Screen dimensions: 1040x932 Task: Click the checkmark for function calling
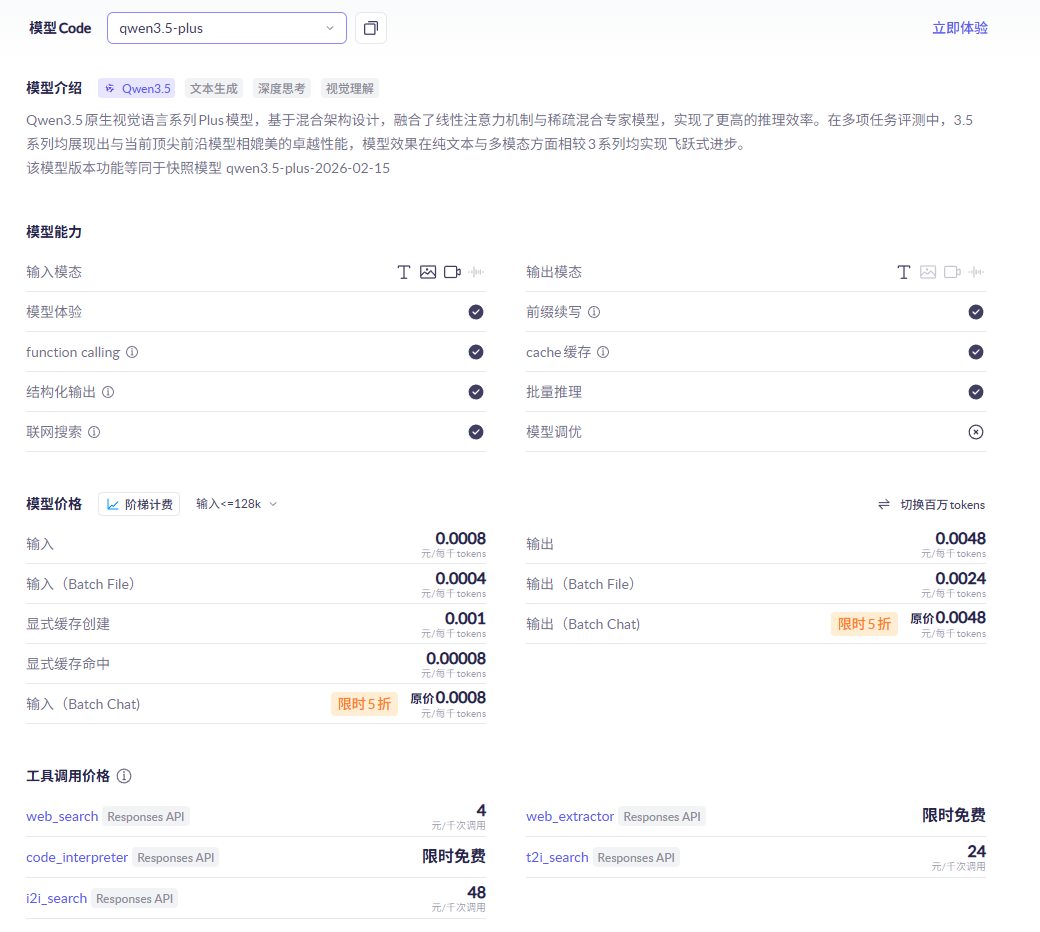tap(476, 352)
